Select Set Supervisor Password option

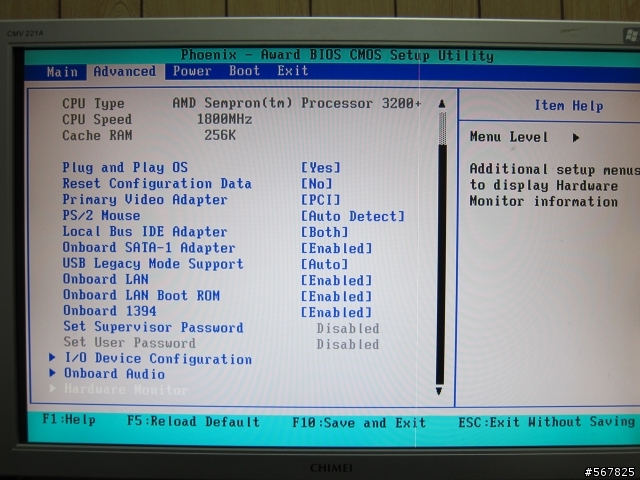tap(153, 327)
